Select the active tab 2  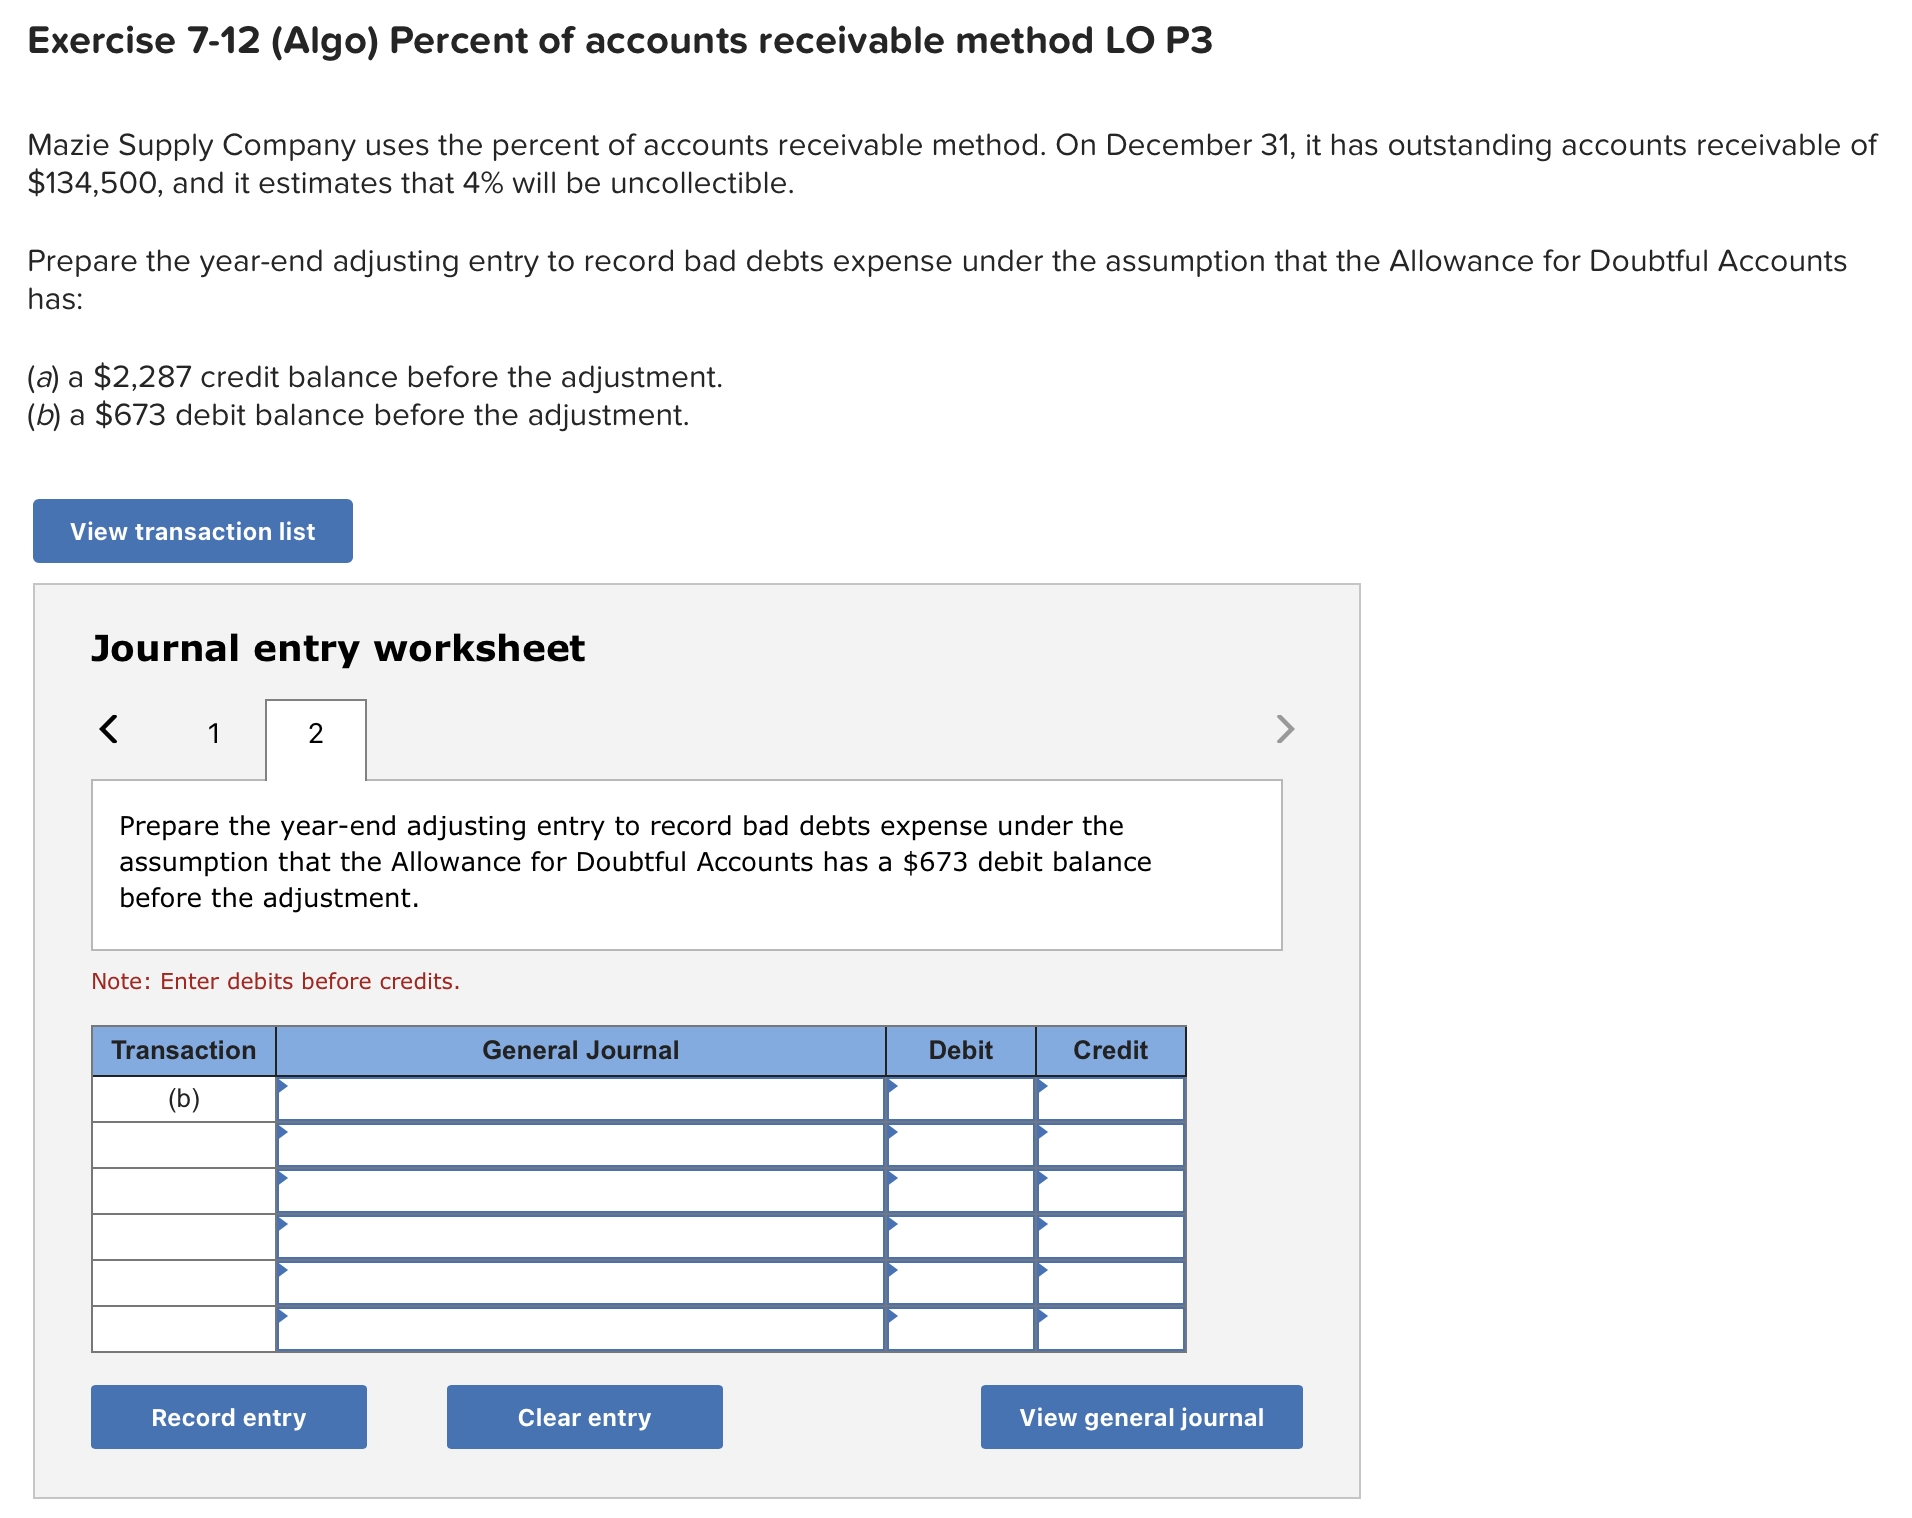click(x=315, y=732)
